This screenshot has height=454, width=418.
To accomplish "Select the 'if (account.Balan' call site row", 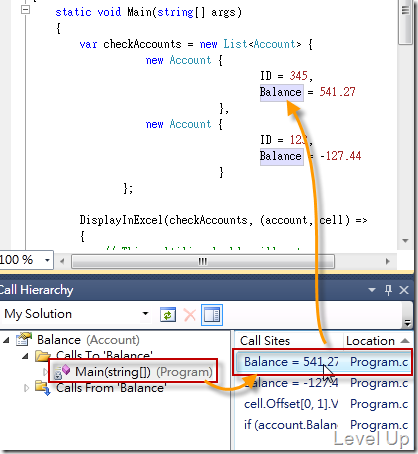I will 323,425.
